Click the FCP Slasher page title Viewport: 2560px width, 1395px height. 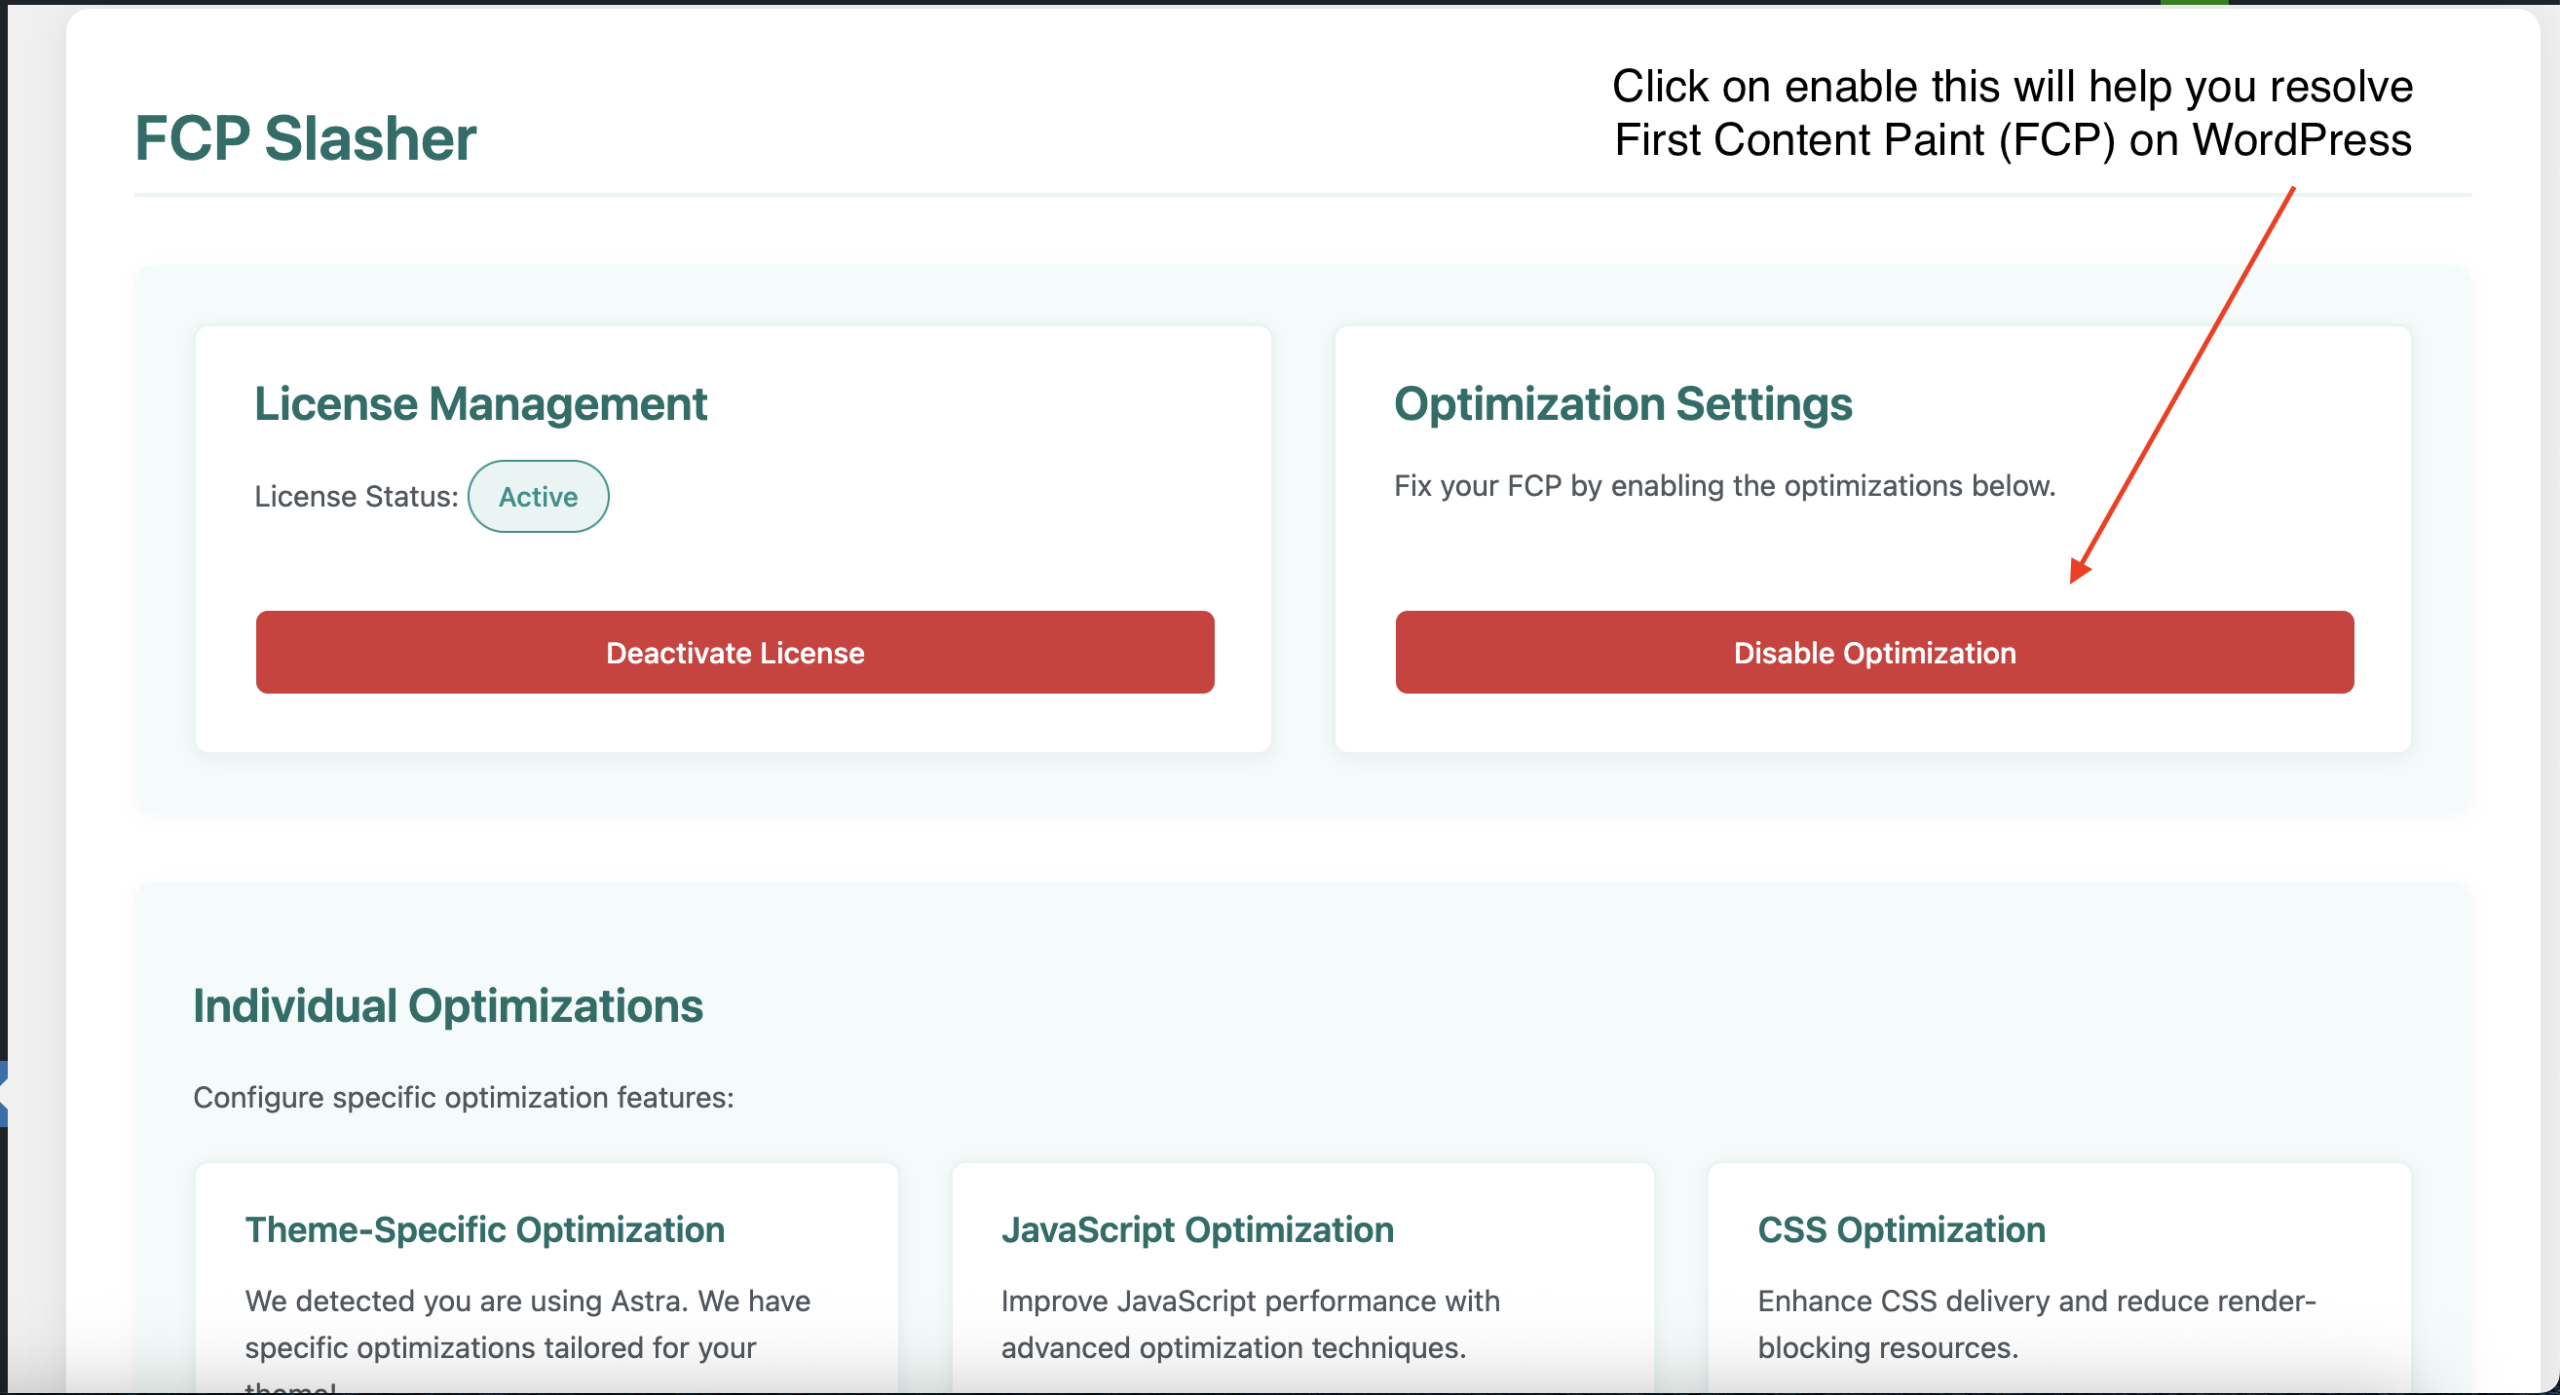click(x=305, y=138)
